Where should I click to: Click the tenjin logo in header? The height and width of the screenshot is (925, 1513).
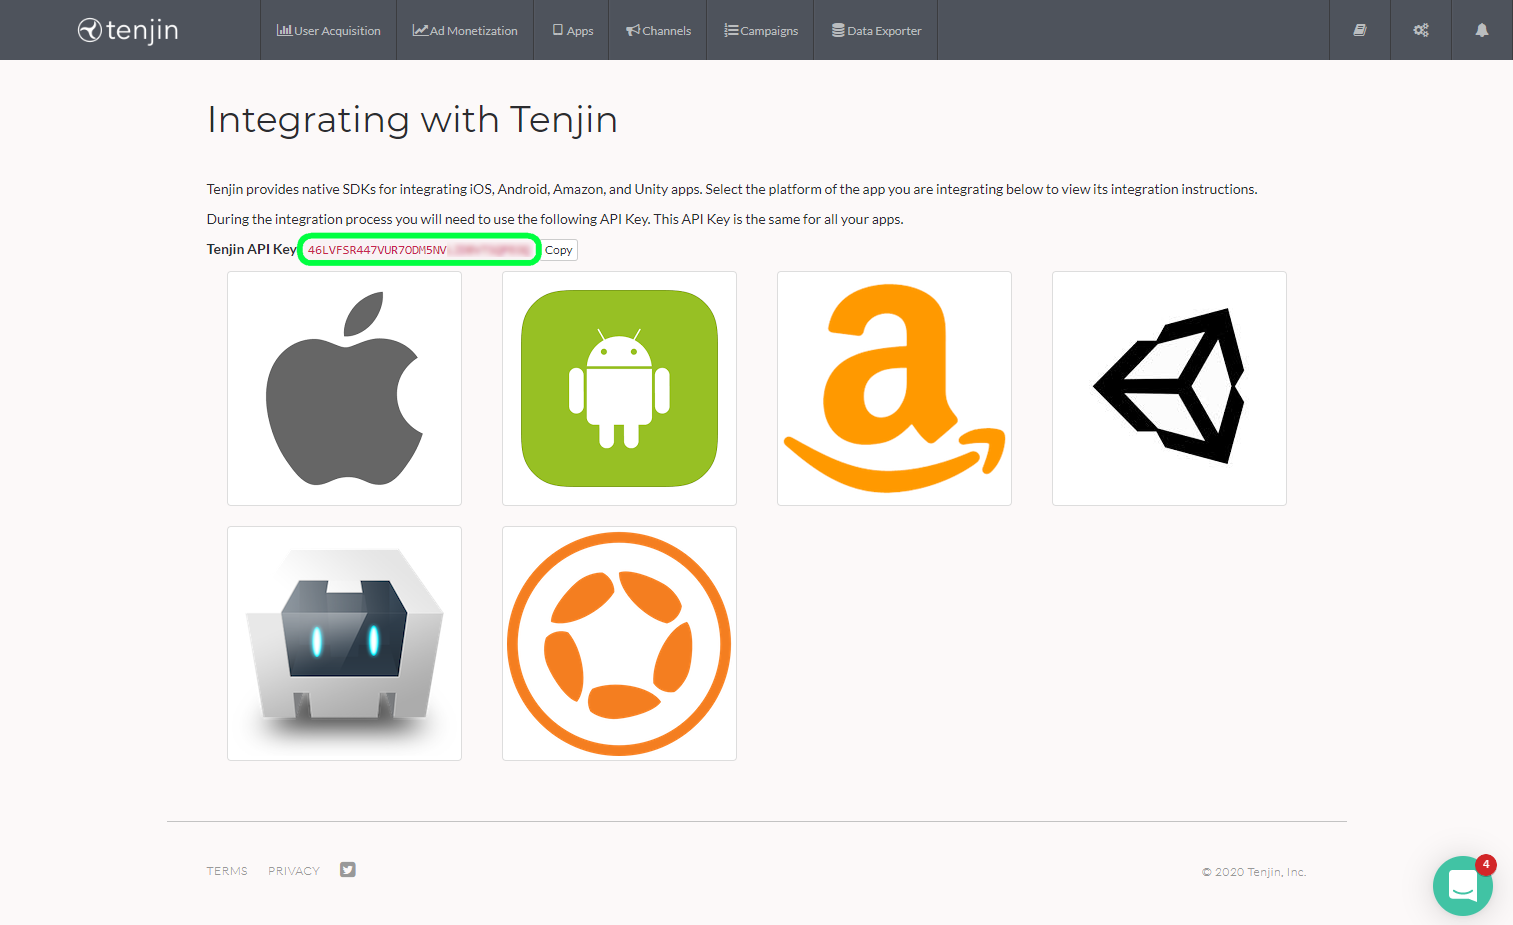point(128,30)
